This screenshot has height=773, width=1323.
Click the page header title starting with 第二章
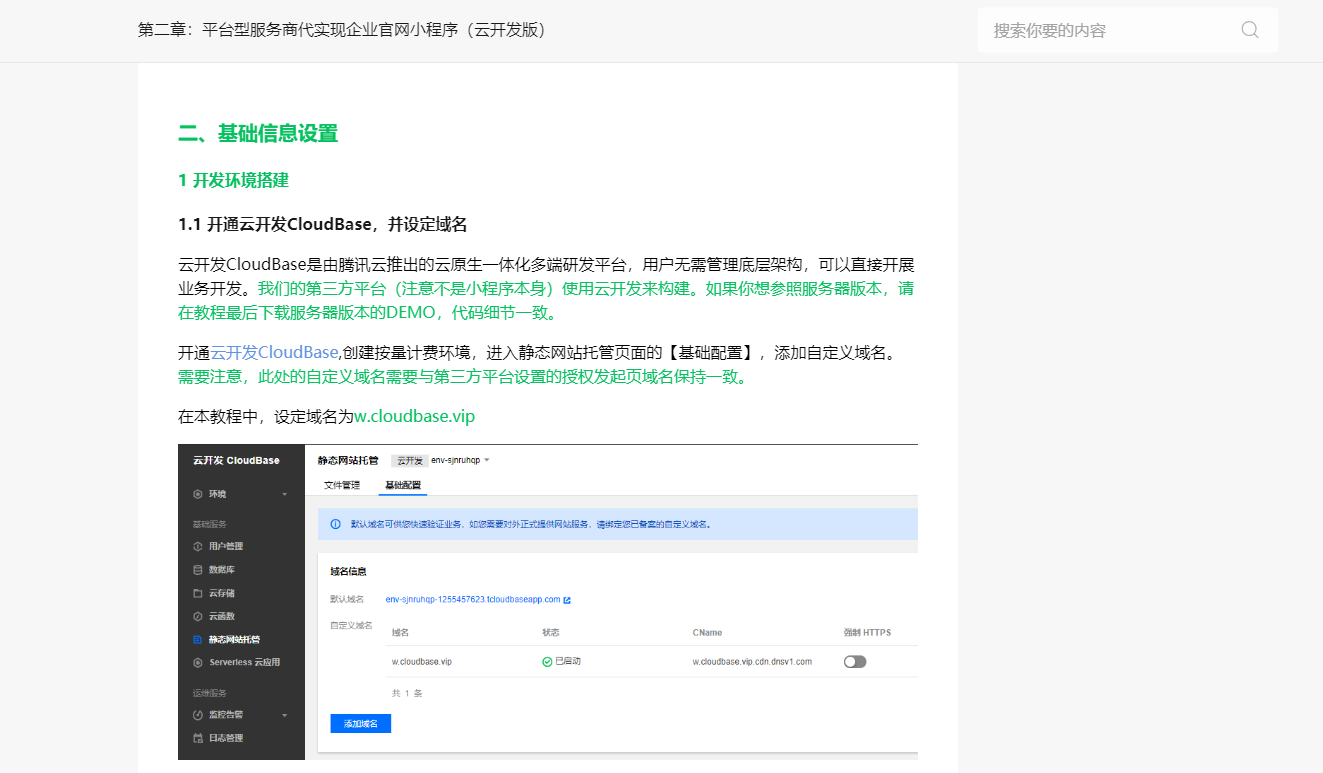pyautogui.click(x=344, y=30)
